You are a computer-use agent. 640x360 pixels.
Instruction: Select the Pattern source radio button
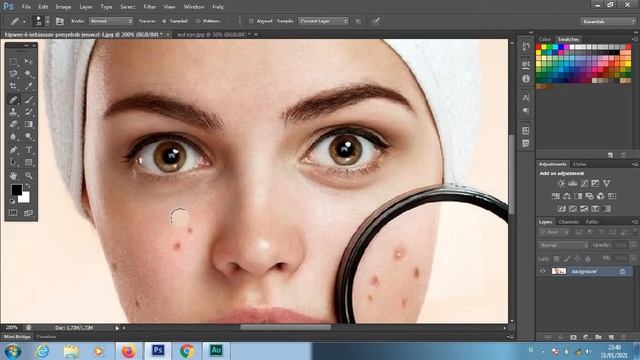tap(198, 21)
